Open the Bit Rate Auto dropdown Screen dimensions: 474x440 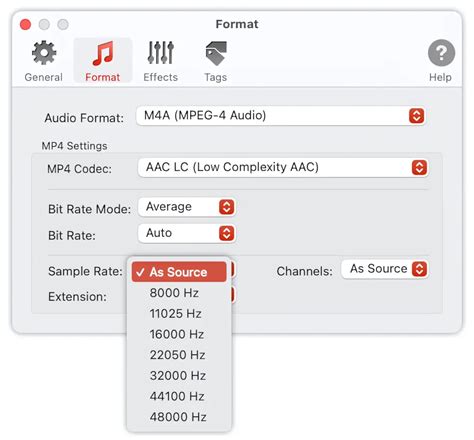coord(187,233)
